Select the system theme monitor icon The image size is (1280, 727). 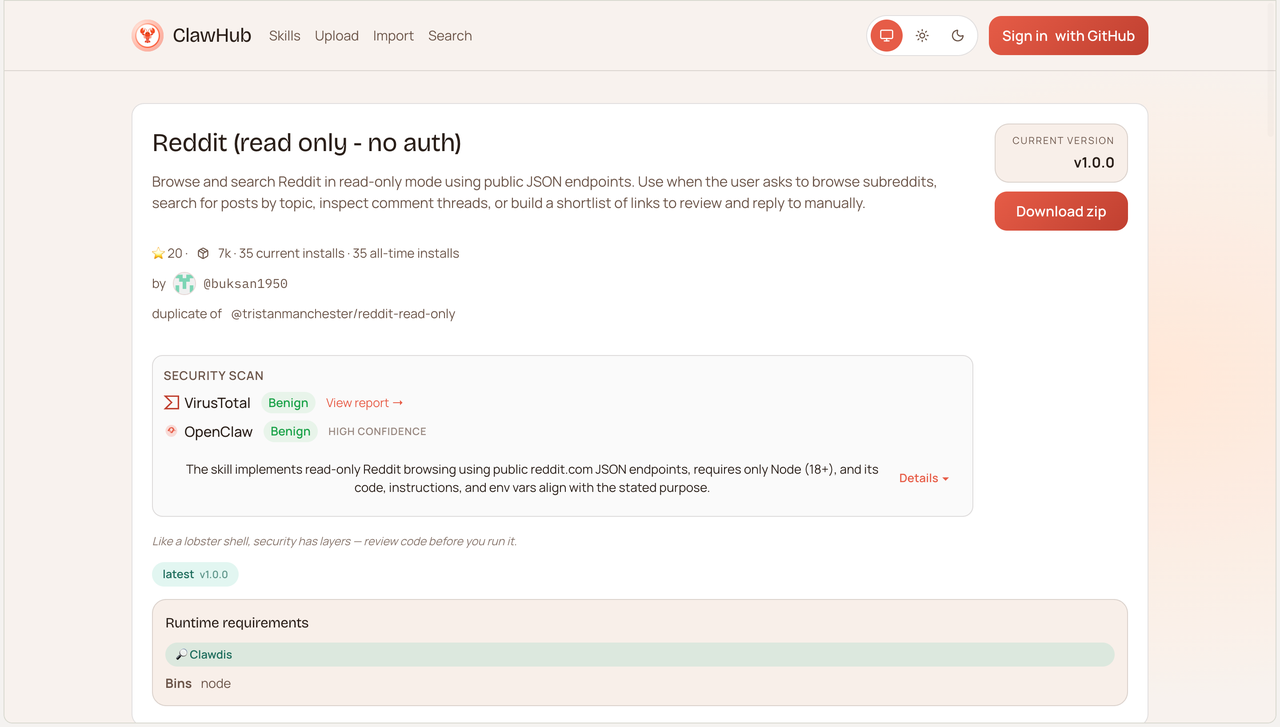886,36
